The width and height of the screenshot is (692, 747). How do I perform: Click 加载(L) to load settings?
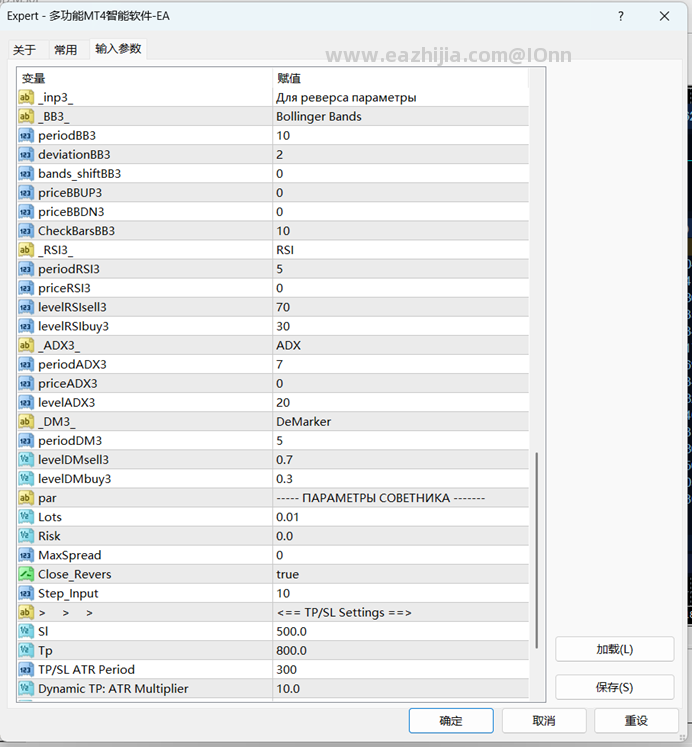click(615, 649)
